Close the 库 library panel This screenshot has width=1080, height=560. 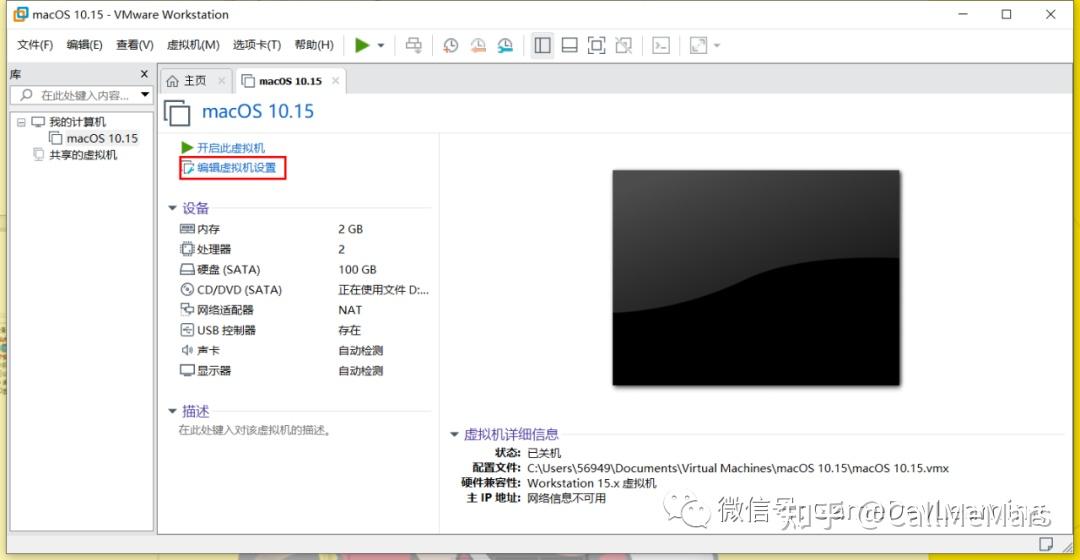pos(144,74)
